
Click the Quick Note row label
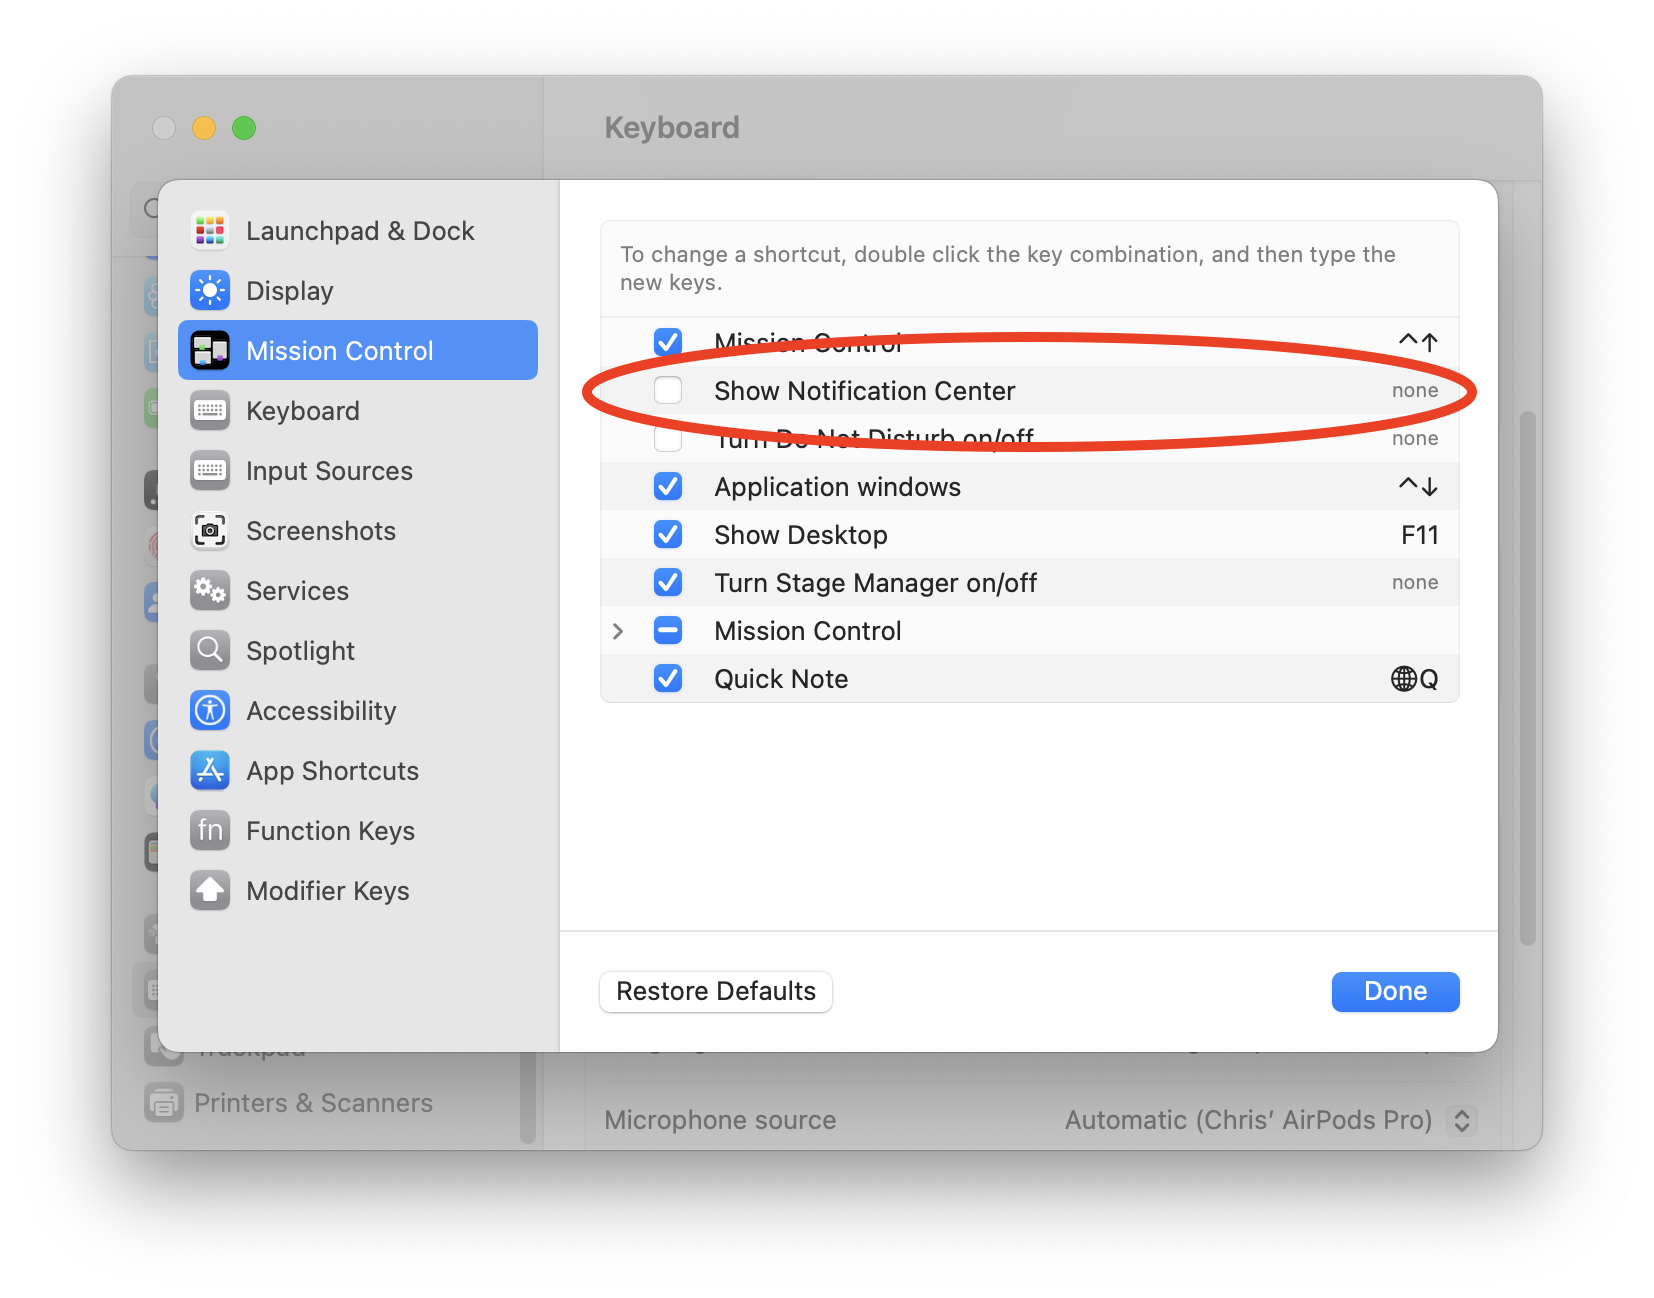[x=781, y=679]
